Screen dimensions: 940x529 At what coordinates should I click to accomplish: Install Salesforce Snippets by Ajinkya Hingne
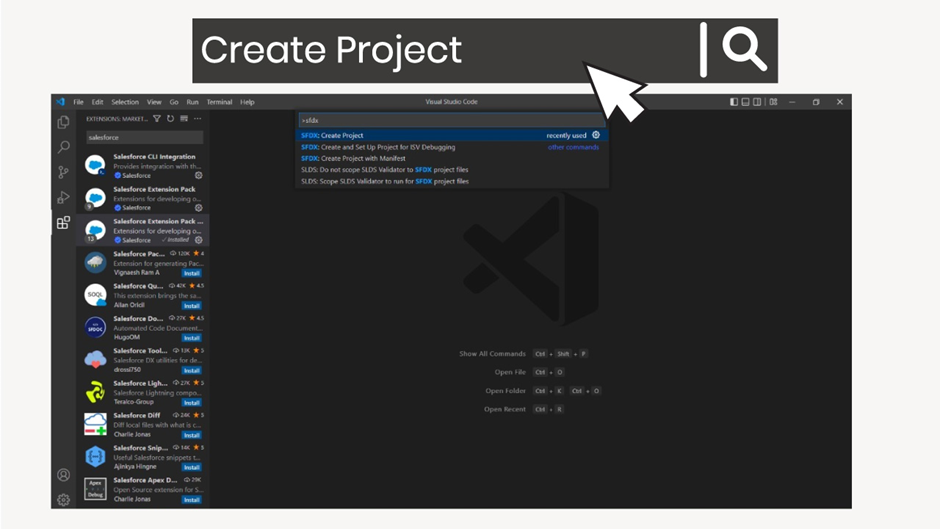[x=192, y=467]
